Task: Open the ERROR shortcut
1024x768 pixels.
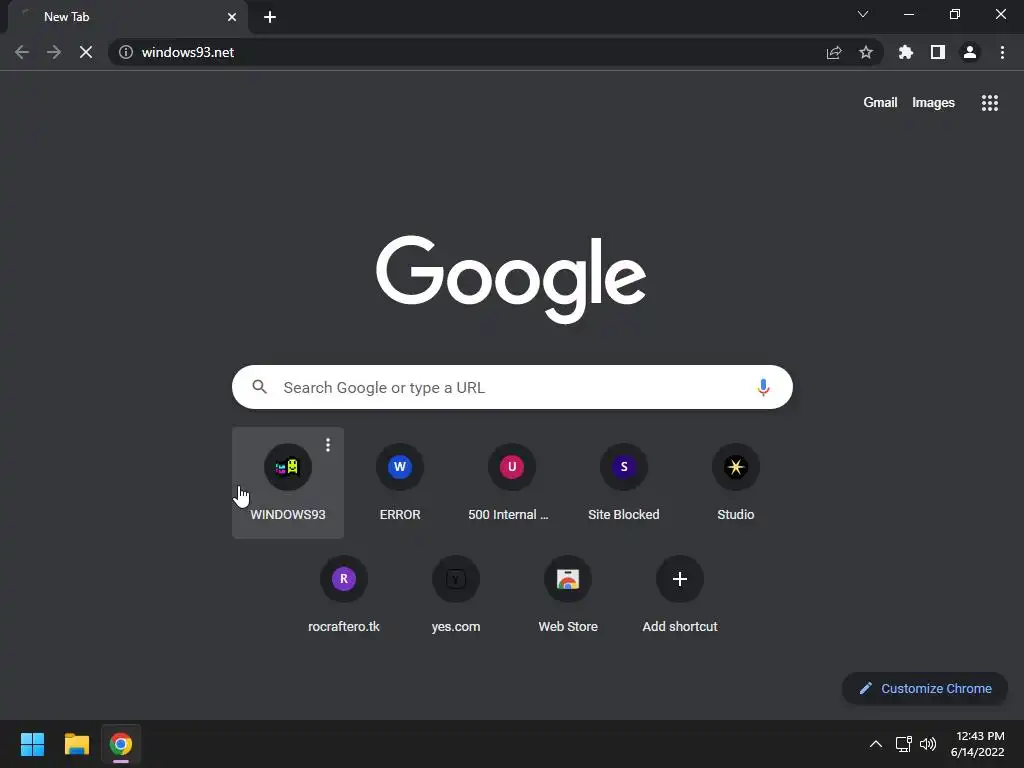Action: point(400,483)
